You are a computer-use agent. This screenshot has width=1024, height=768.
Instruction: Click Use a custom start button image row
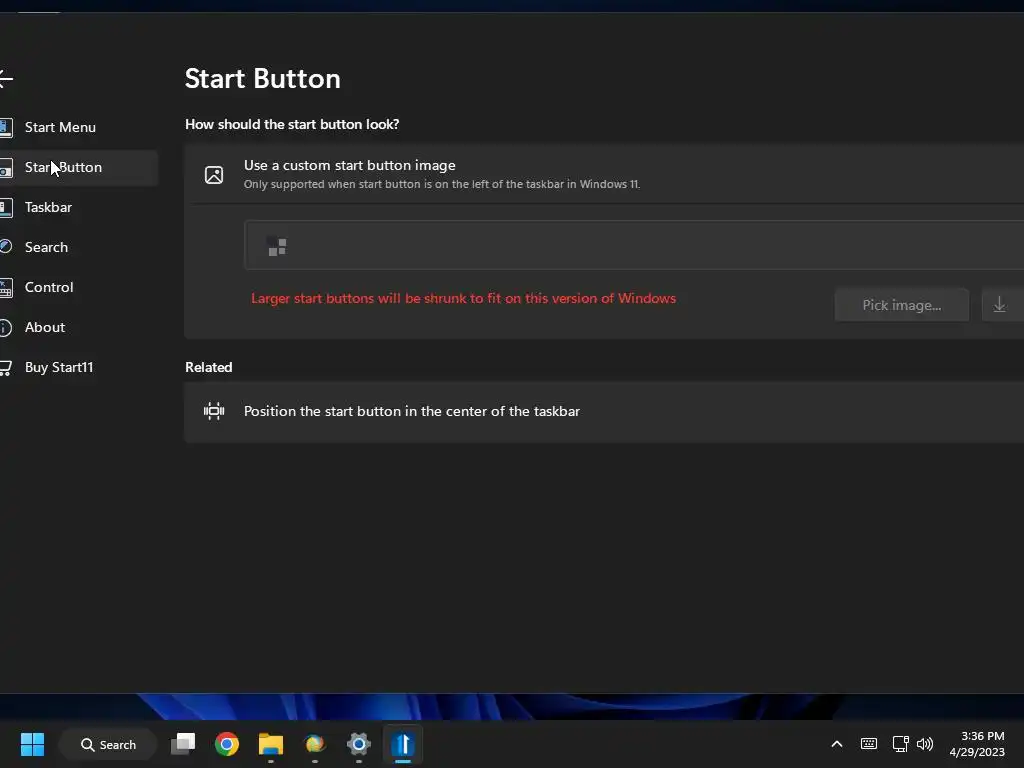(604, 174)
